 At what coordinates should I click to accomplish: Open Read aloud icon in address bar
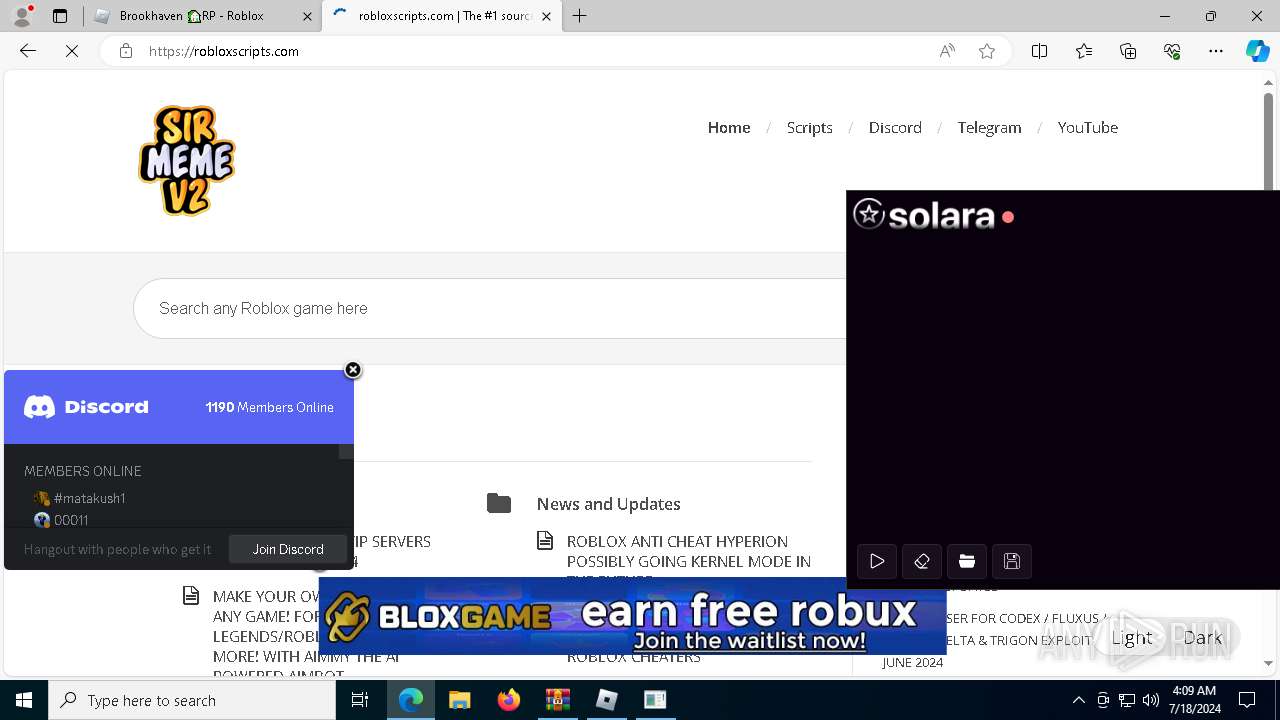[947, 51]
